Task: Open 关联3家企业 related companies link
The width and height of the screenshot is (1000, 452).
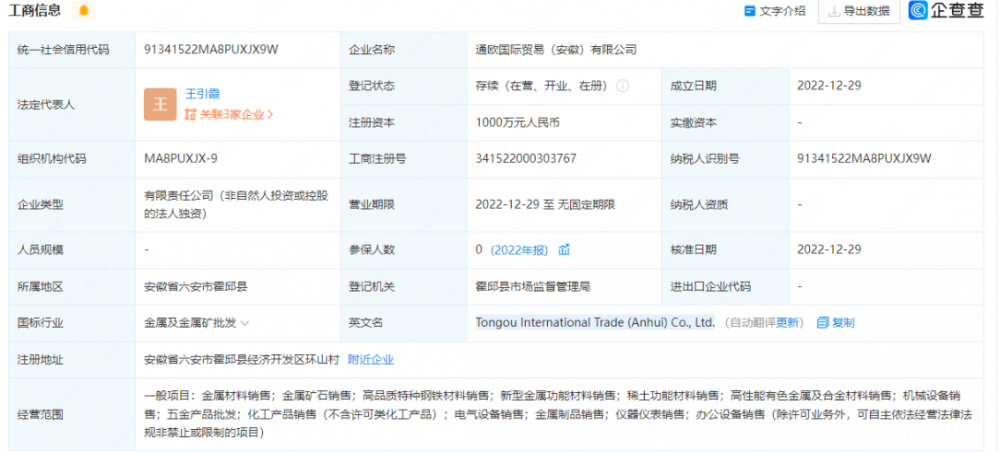Action: tap(229, 115)
